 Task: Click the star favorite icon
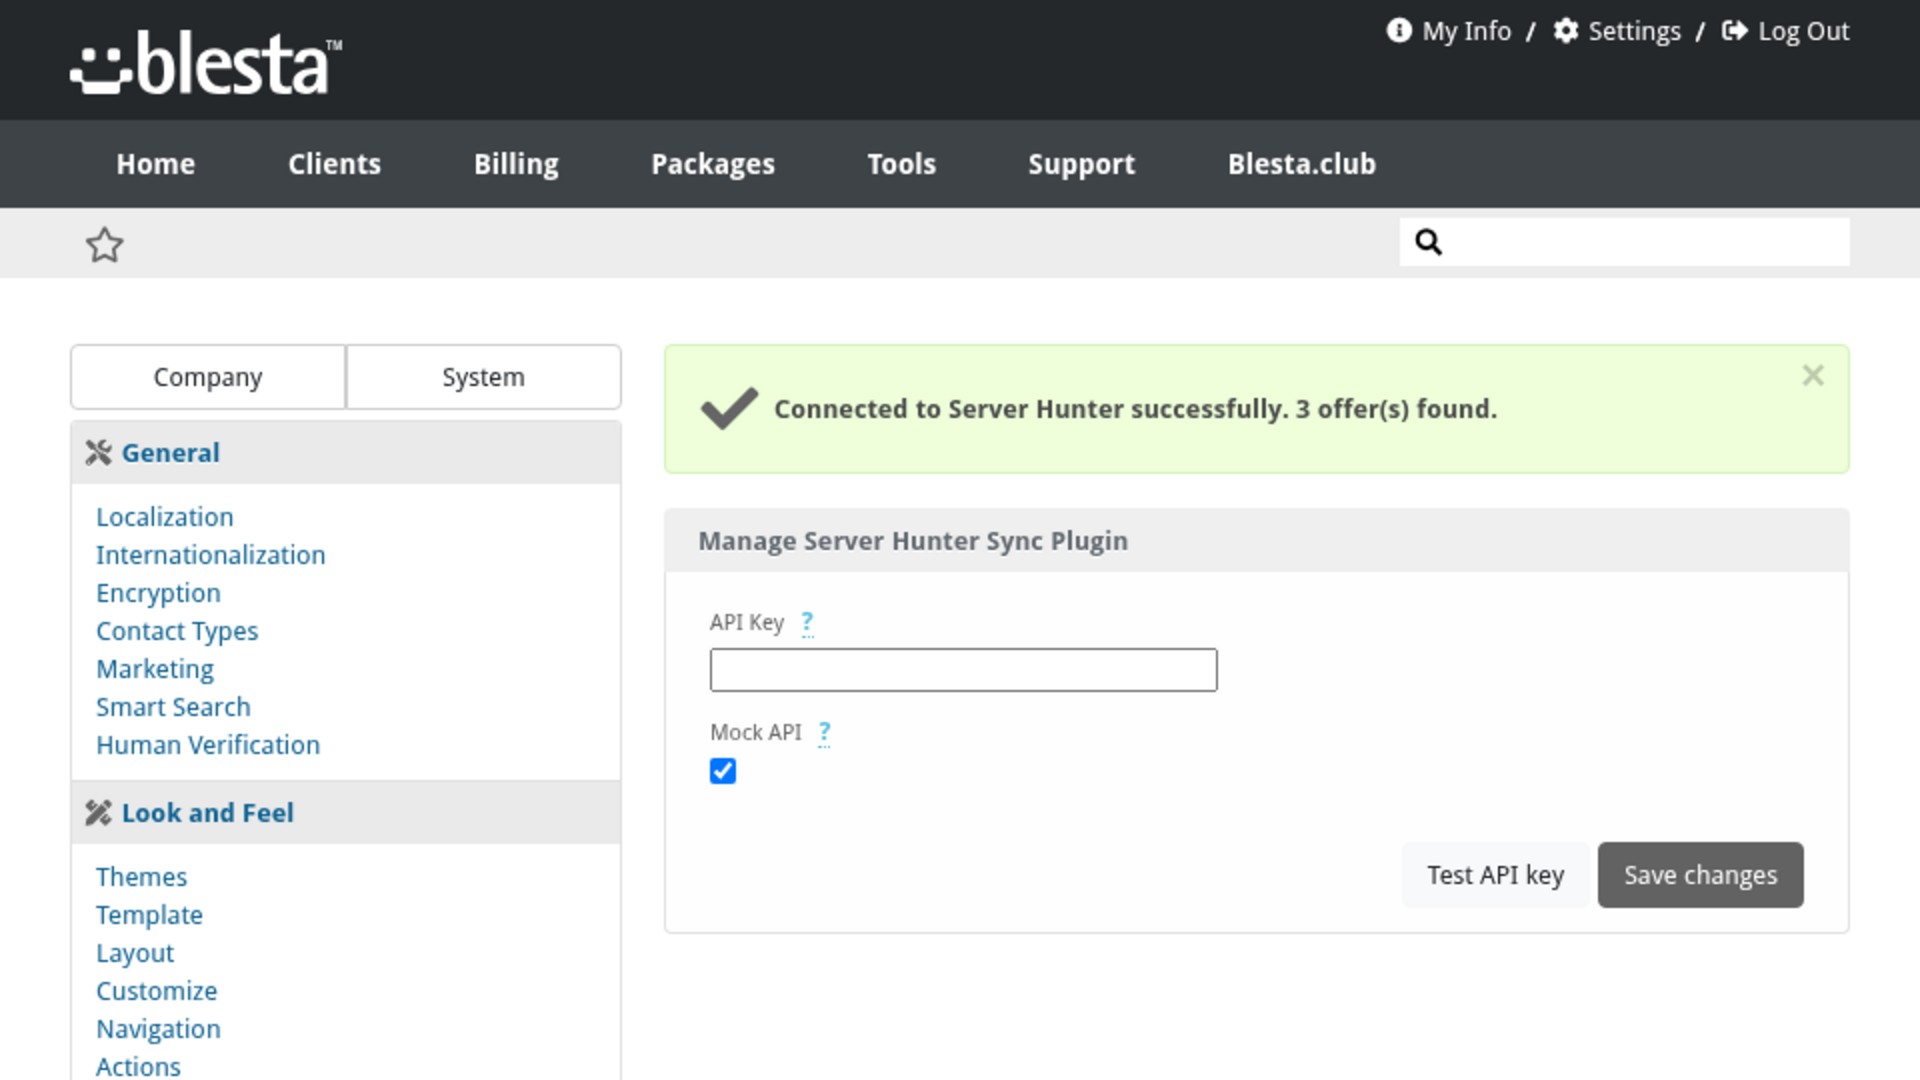[x=104, y=244]
